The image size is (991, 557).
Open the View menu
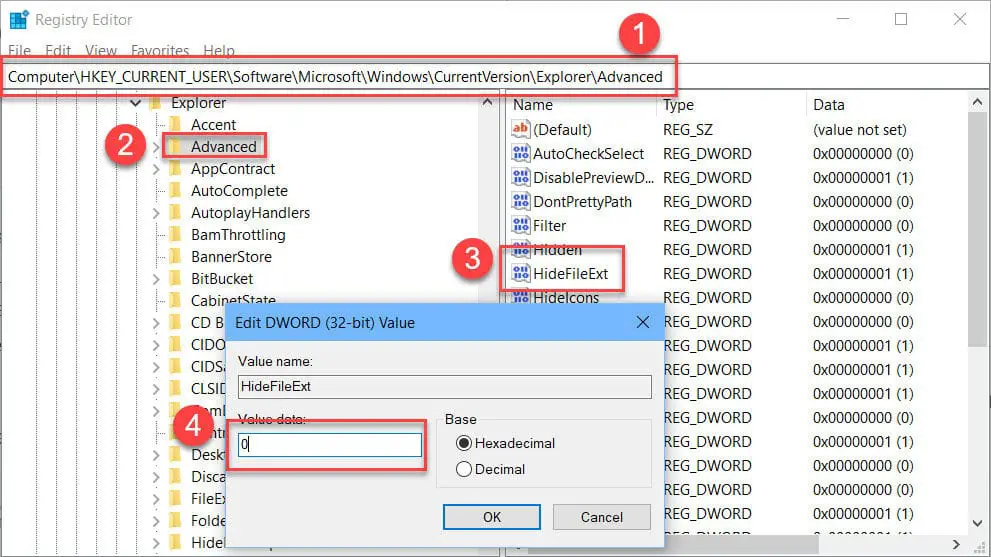pyautogui.click(x=101, y=51)
